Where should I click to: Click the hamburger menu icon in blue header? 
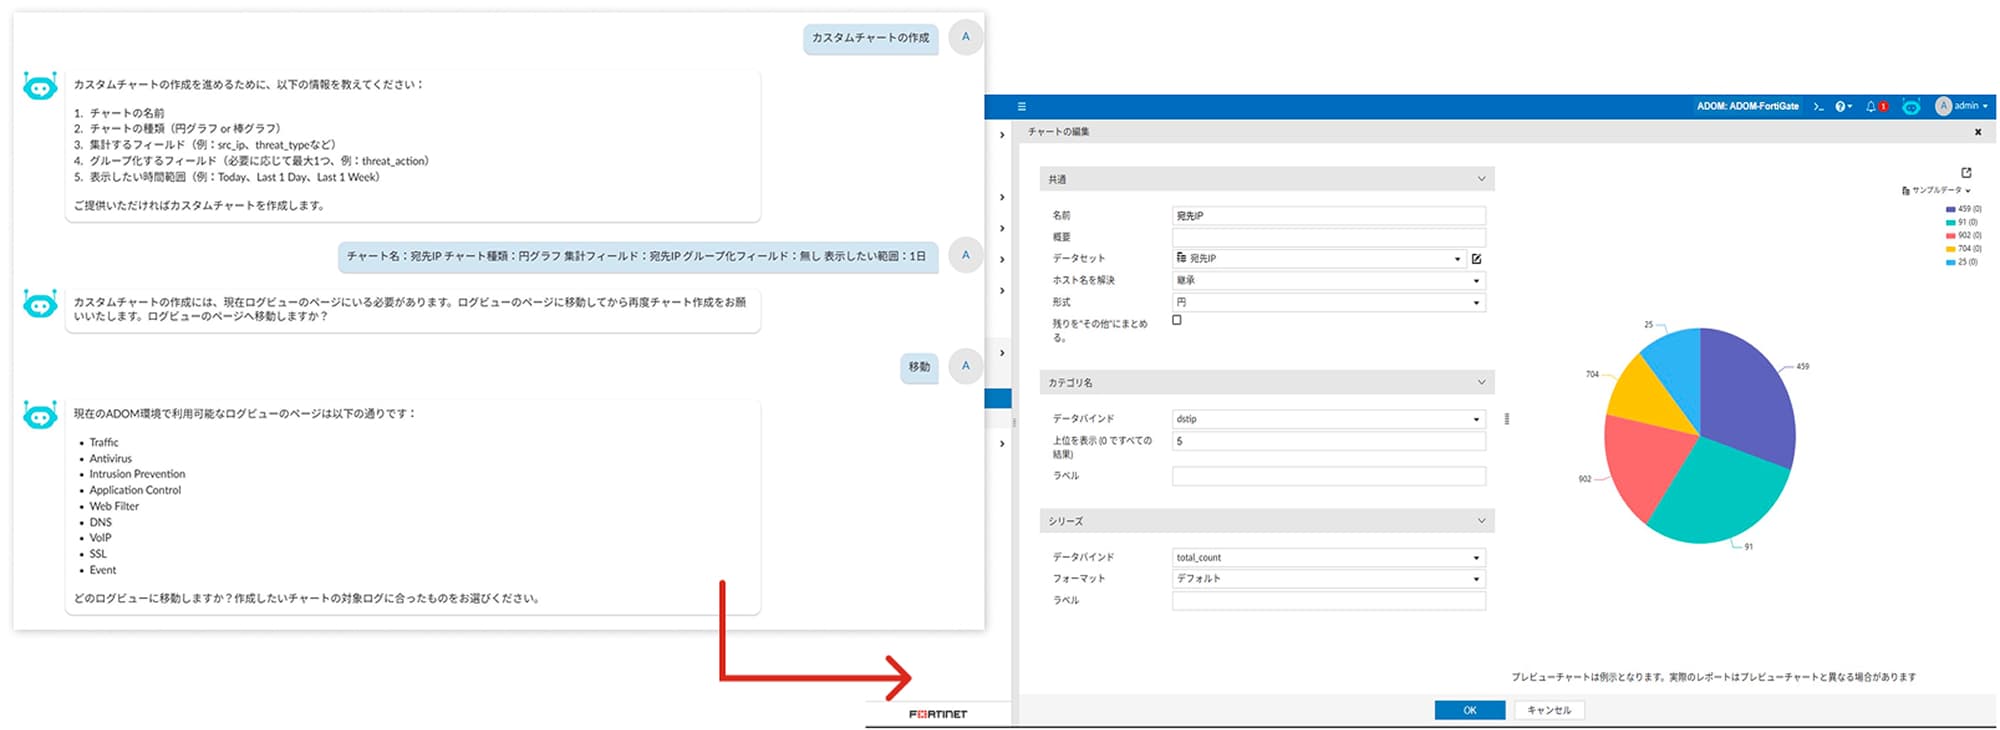click(x=1021, y=106)
